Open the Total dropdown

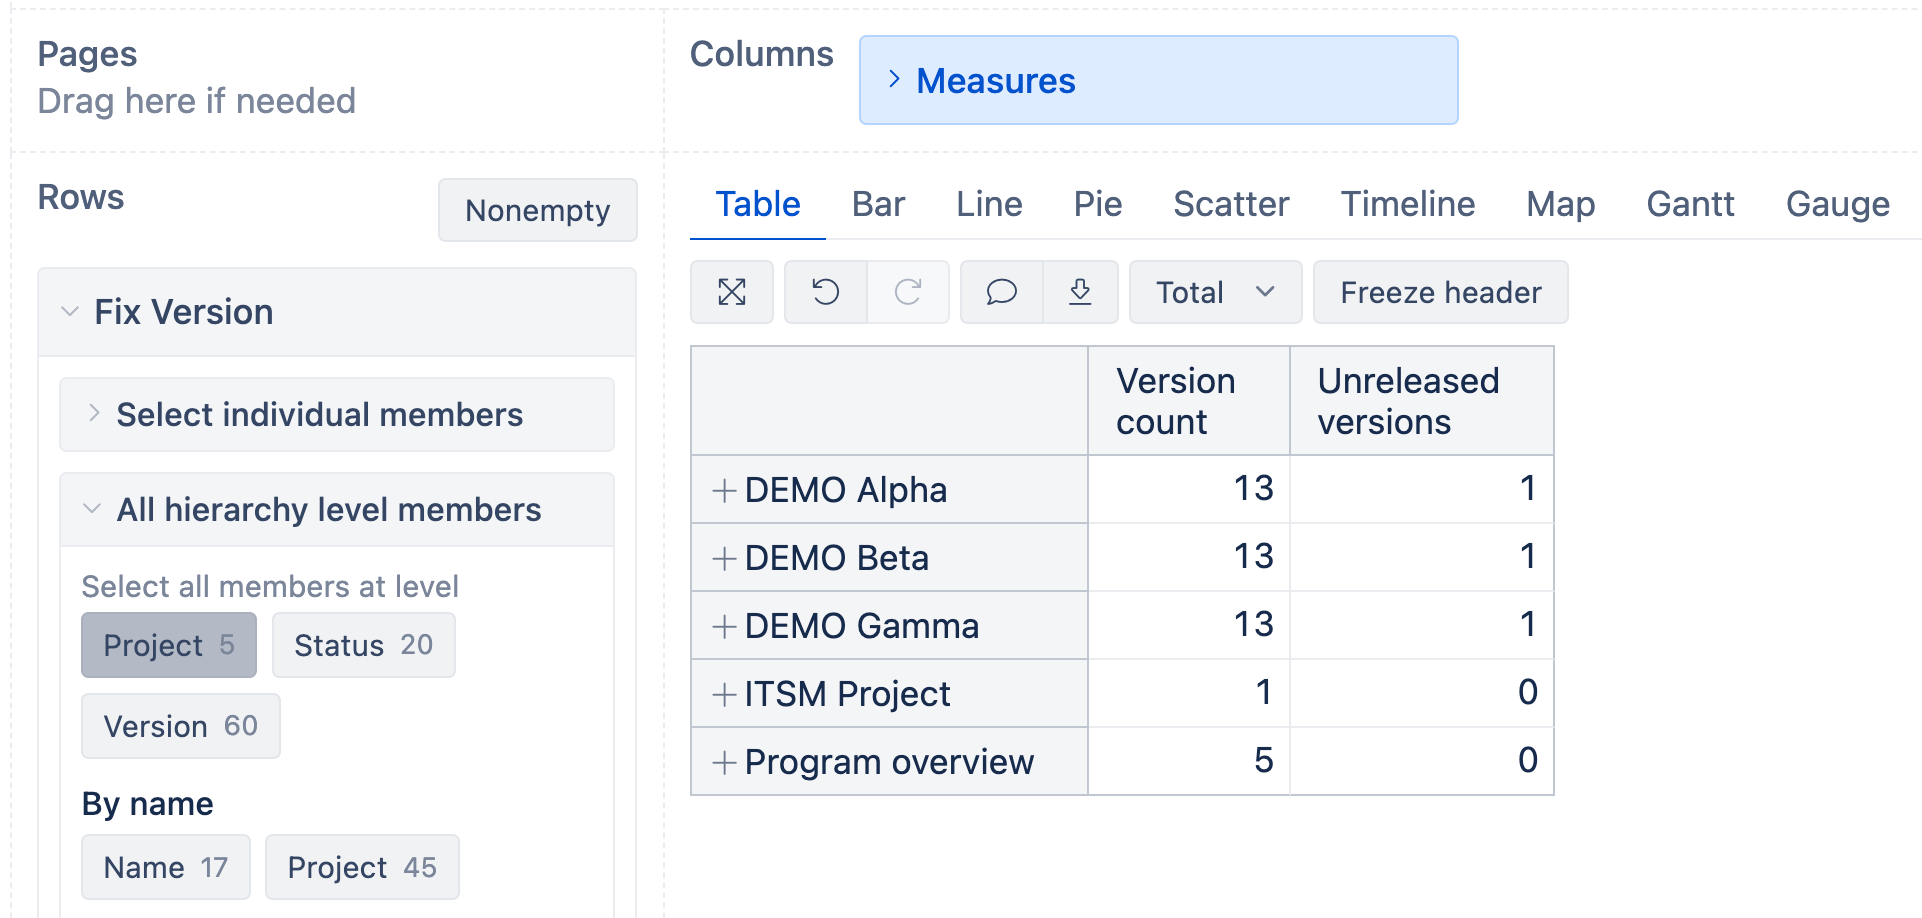[1215, 292]
